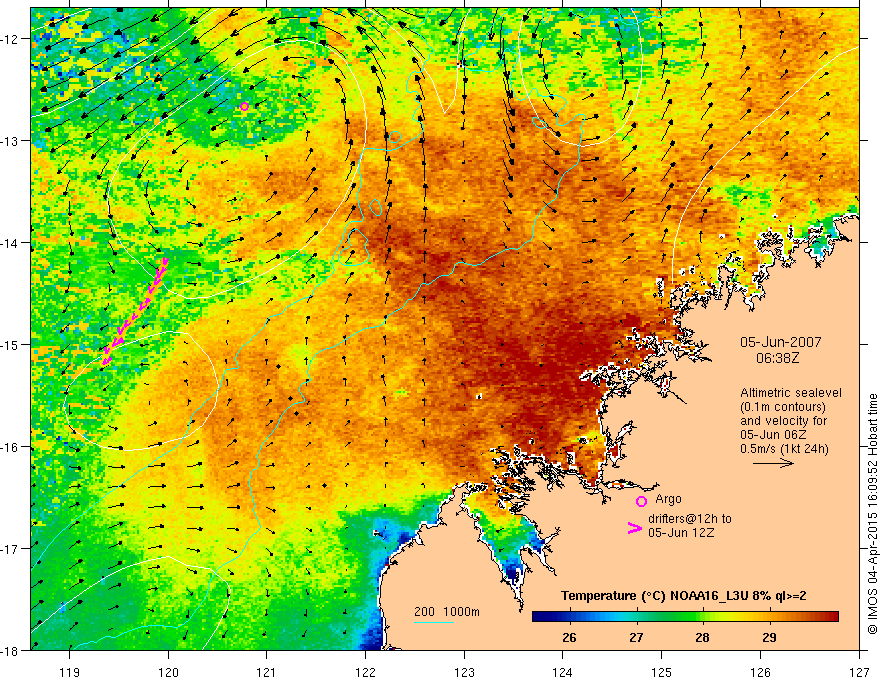The height and width of the screenshot is (680, 880).
Task: Click the temperature color bar
Action: pos(685,617)
